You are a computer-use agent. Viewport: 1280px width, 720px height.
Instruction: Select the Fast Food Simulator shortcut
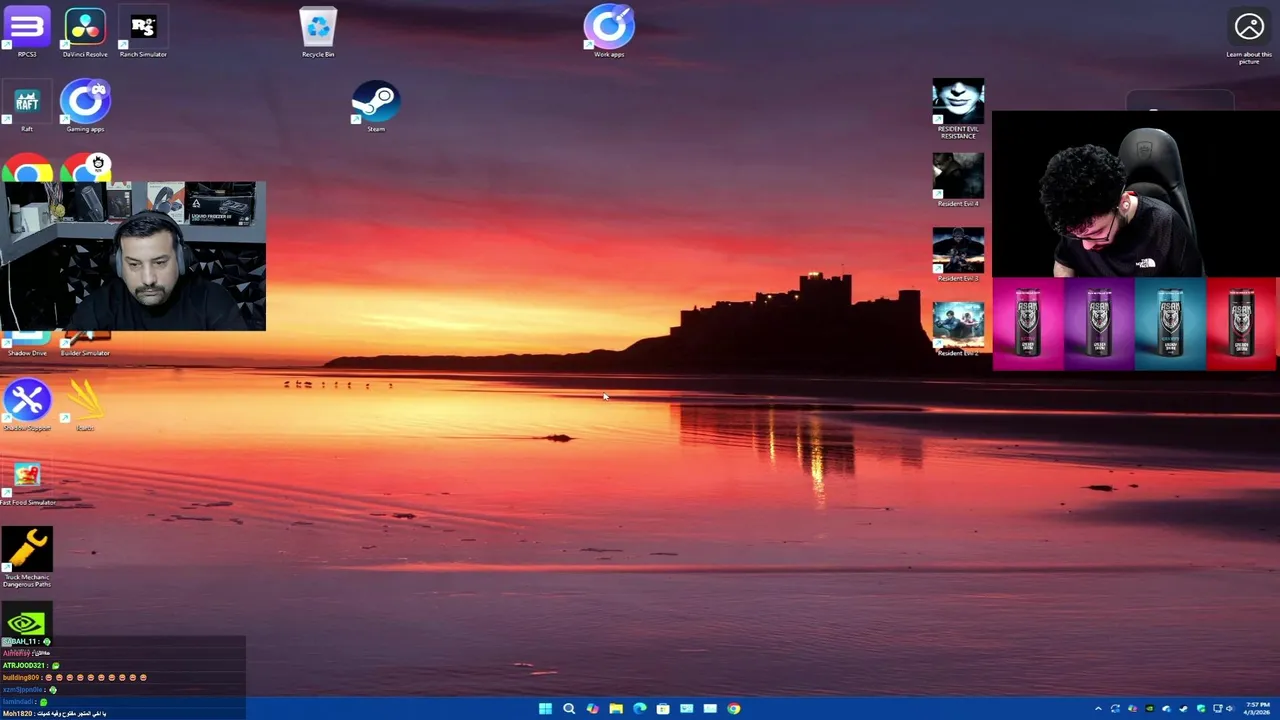(x=27, y=480)
